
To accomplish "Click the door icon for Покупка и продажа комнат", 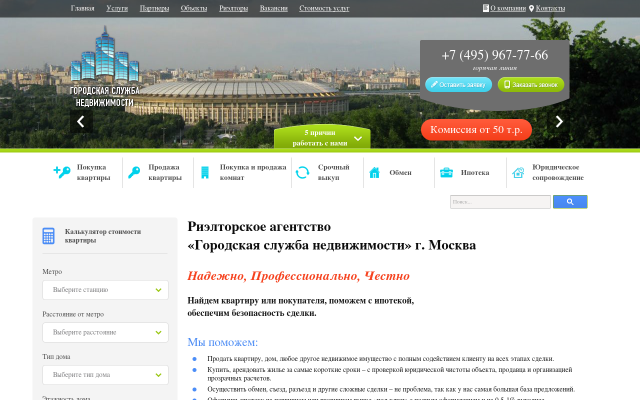I will tap(205, 172).
